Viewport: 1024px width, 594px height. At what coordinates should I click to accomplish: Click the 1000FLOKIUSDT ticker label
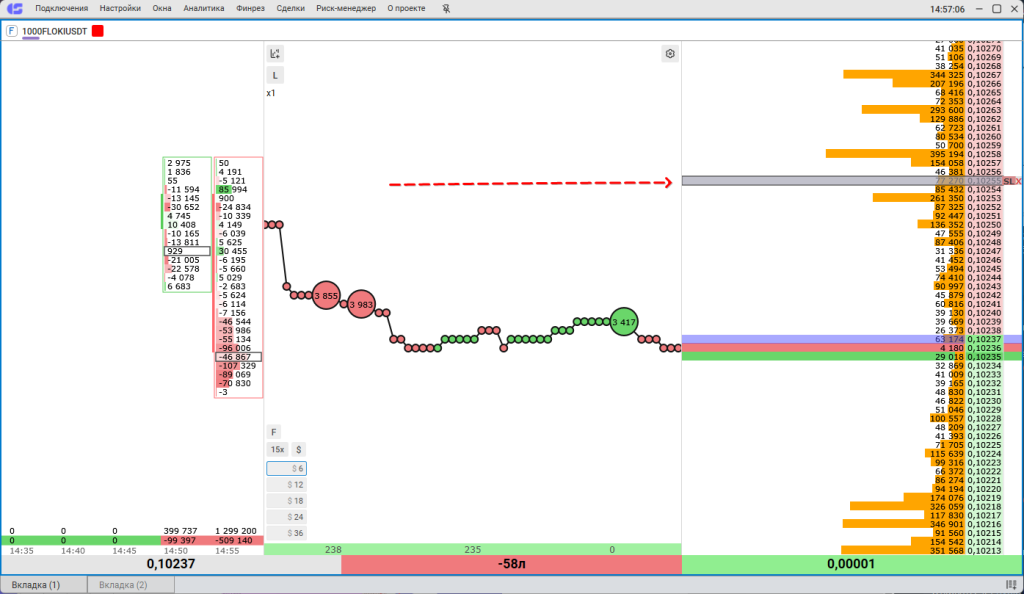click(x=54, y=31)
